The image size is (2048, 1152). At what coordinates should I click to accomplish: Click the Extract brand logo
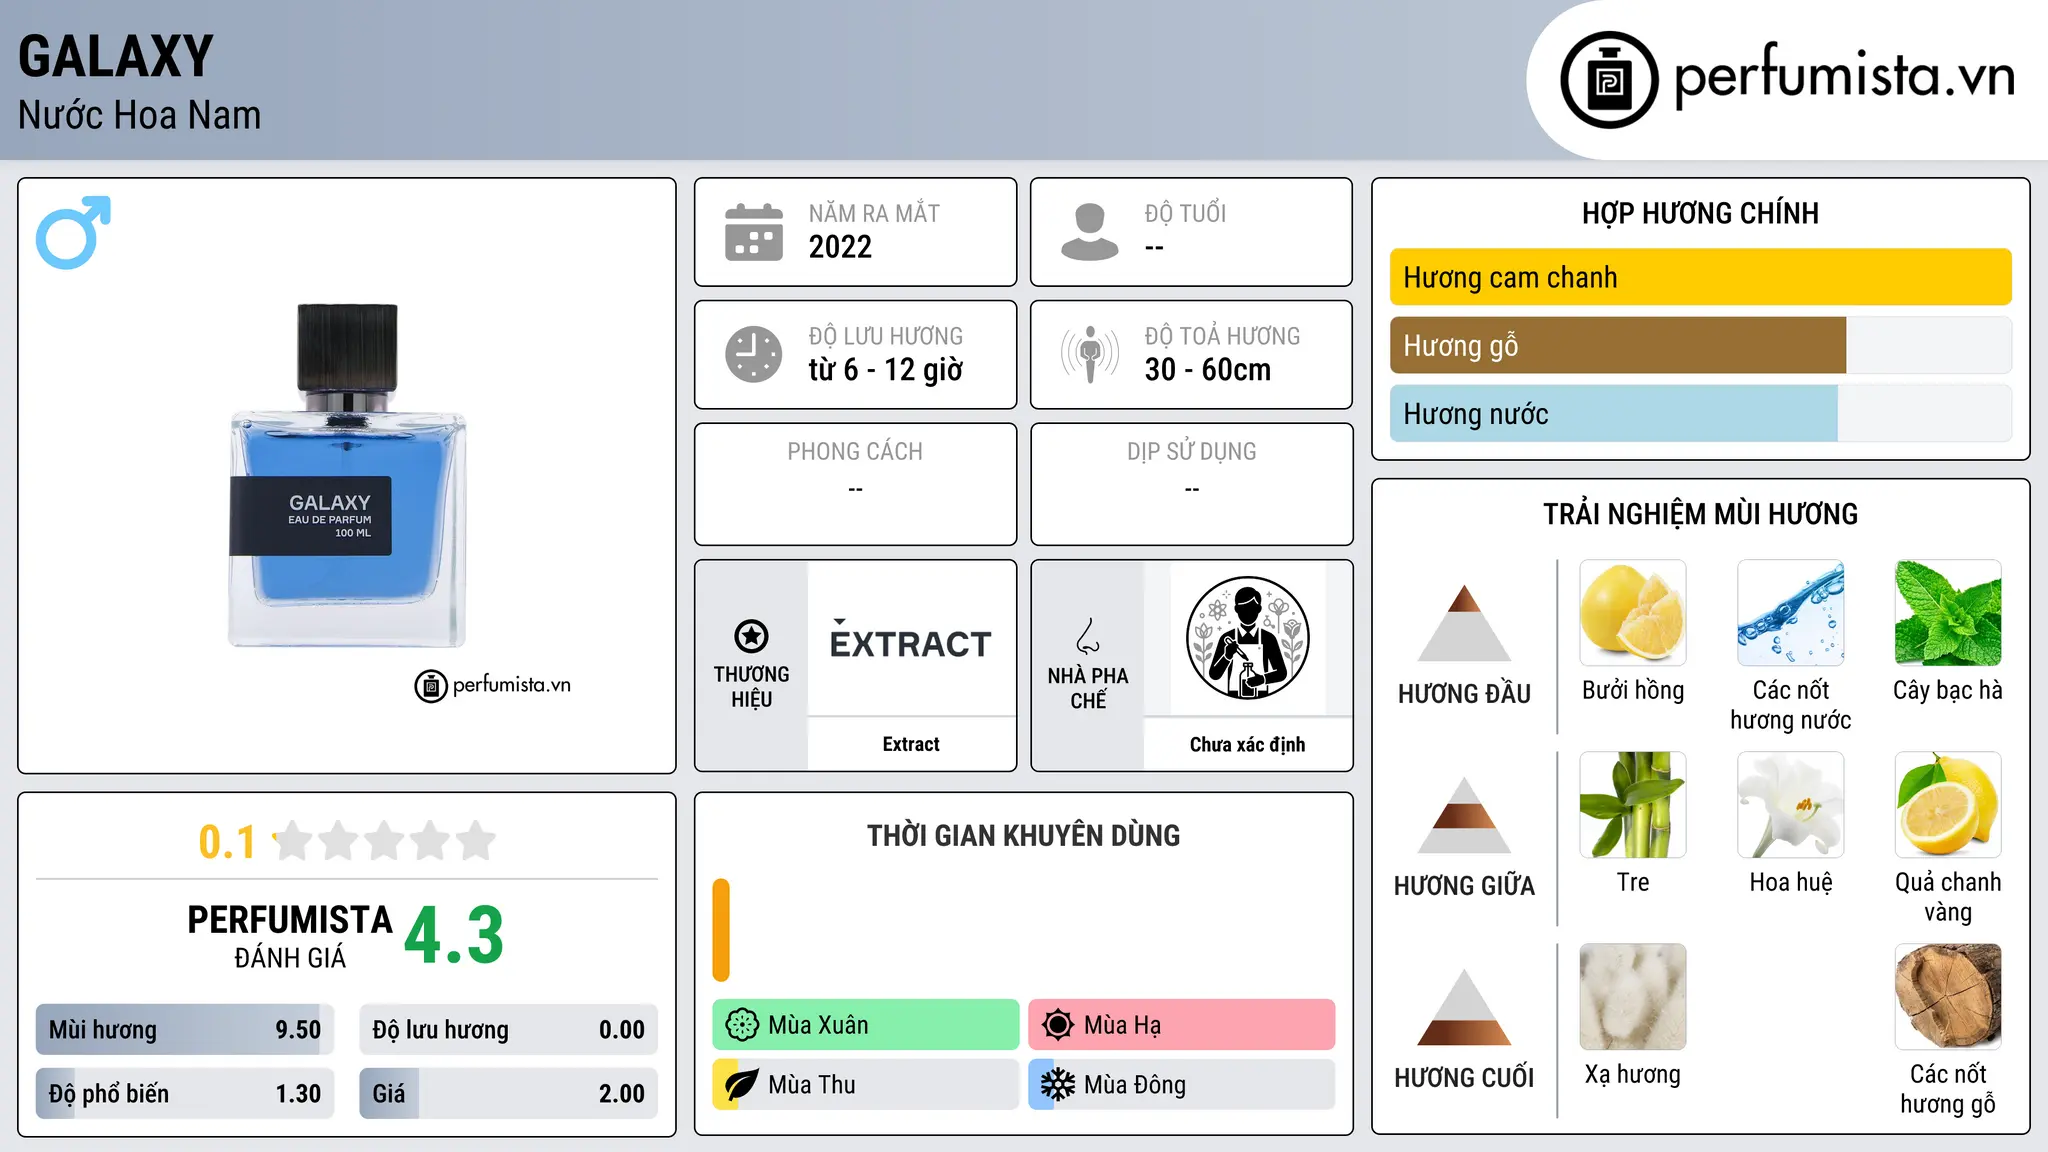coord(911,640)
